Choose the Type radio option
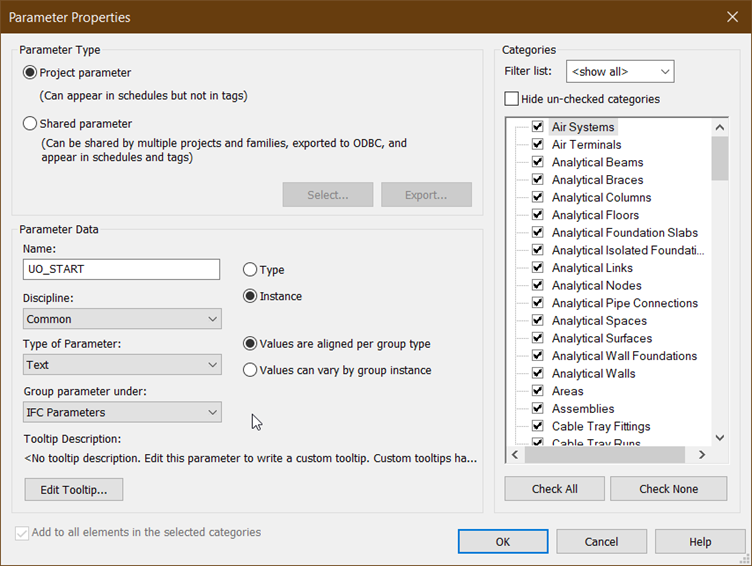Screen dimensions: 752x566 250,270
